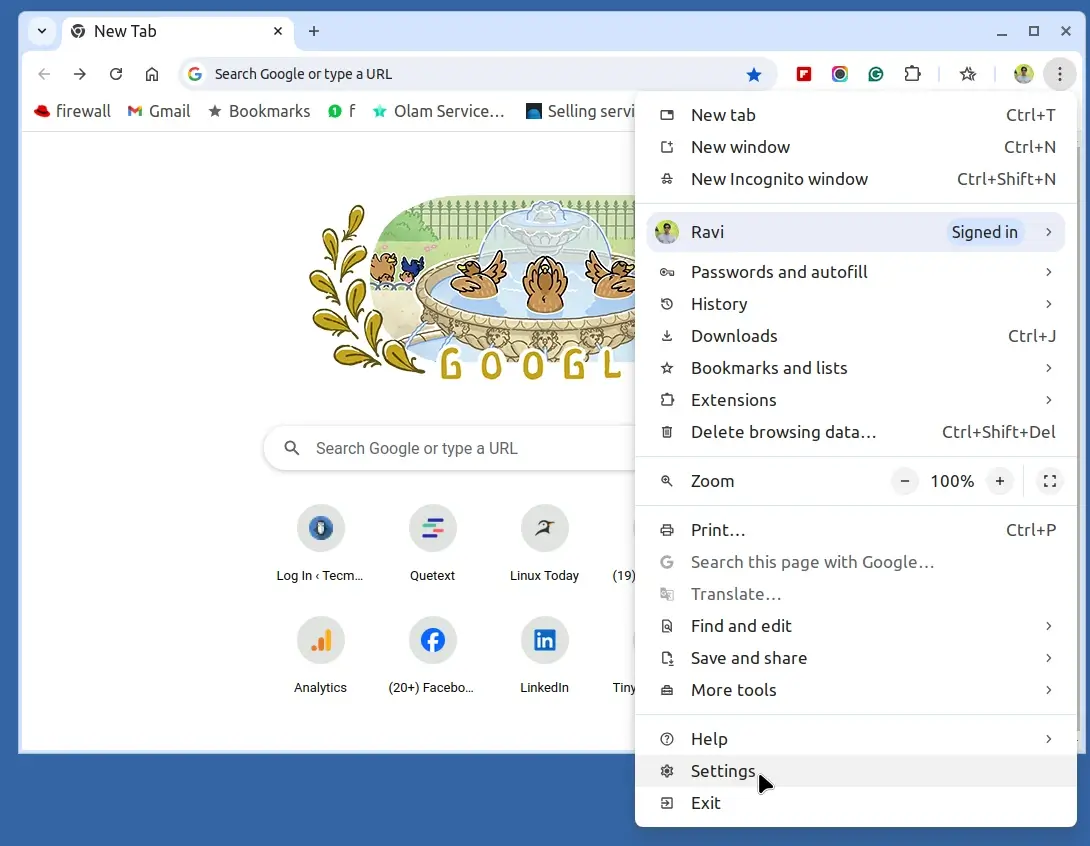Open the red Flipboard extension icon
The image size is (1090, 846).
(804, 74)
